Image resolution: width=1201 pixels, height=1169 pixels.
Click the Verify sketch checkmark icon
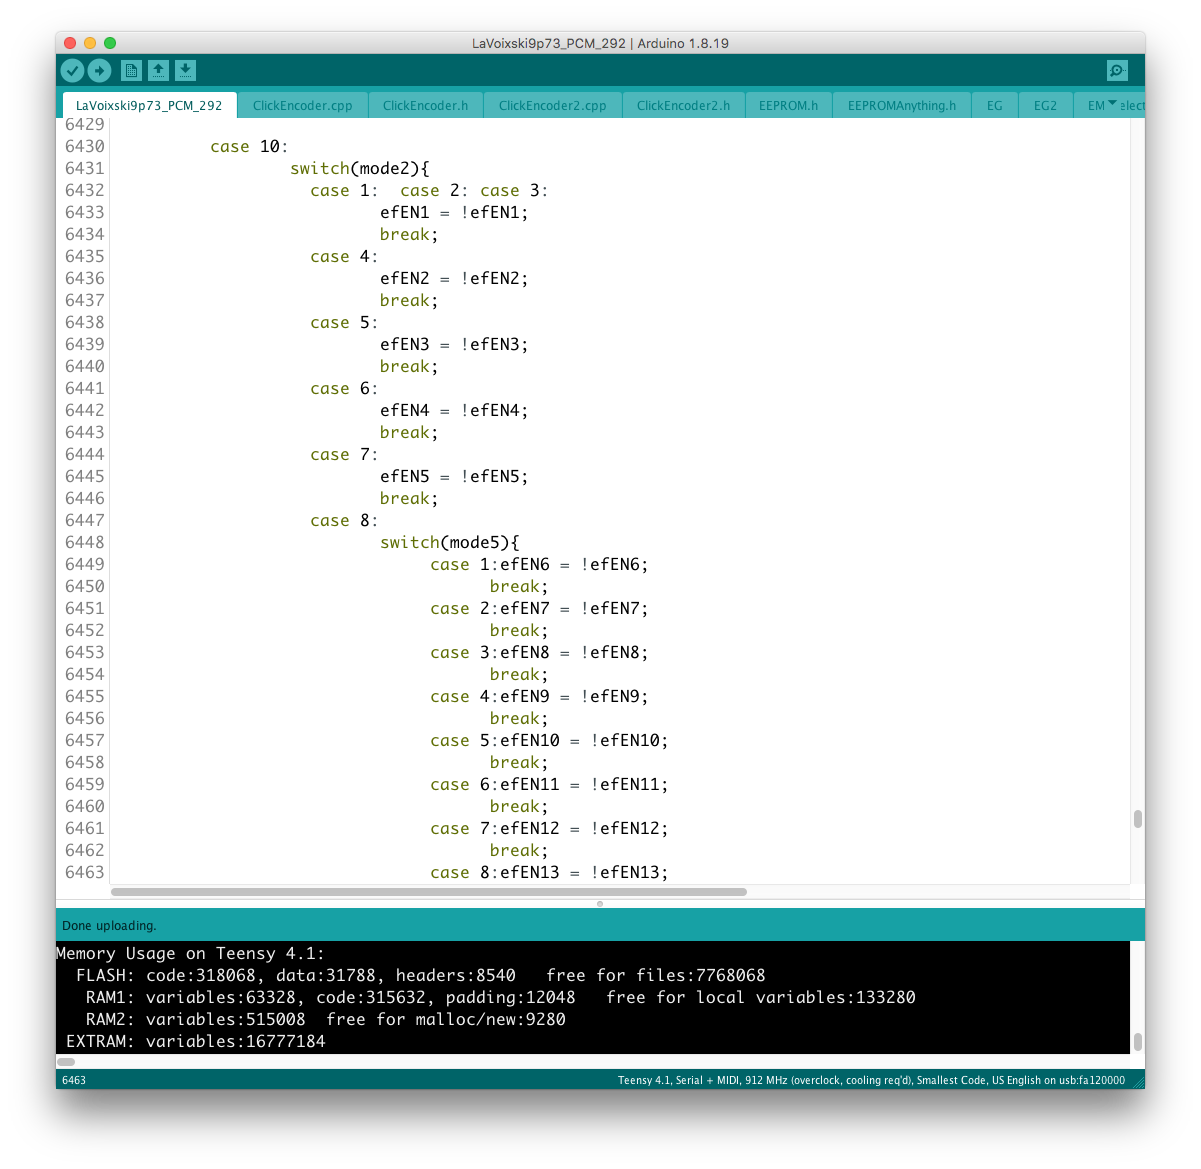coord(72,70)
